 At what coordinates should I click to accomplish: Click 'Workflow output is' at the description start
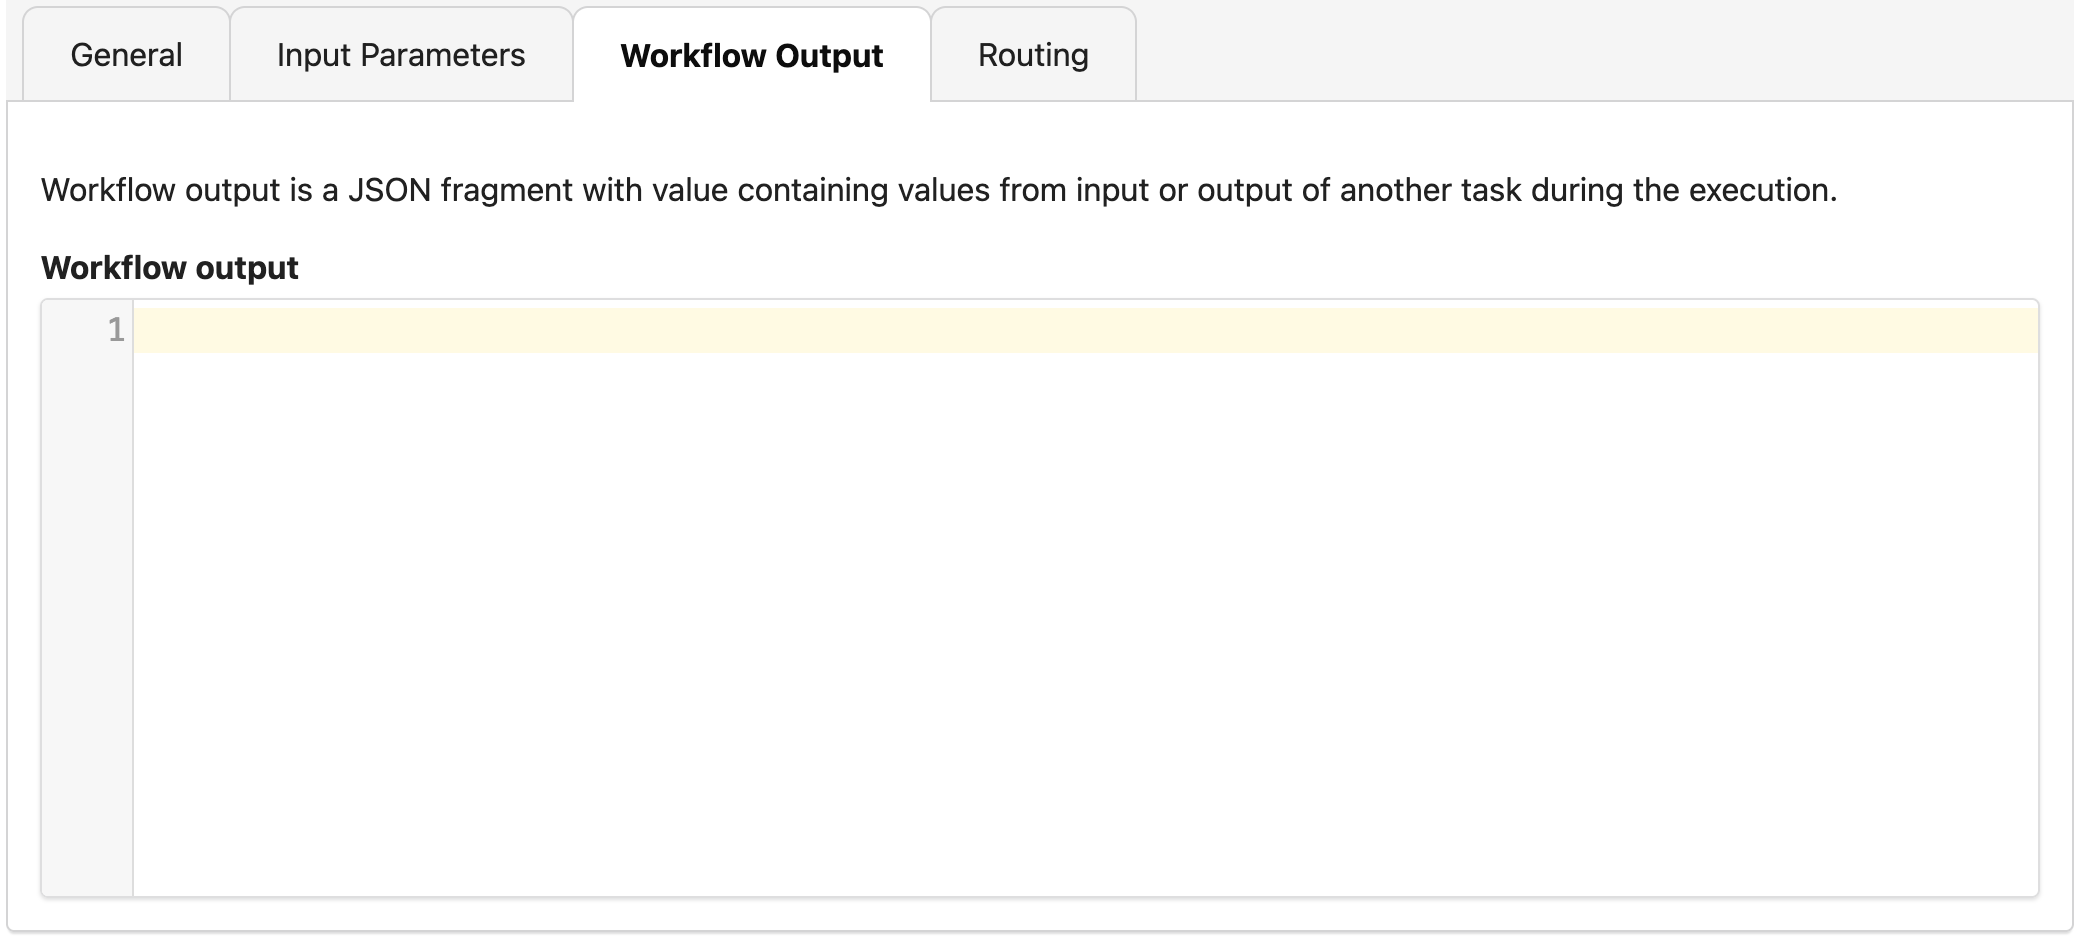click(x=176, y=190)
